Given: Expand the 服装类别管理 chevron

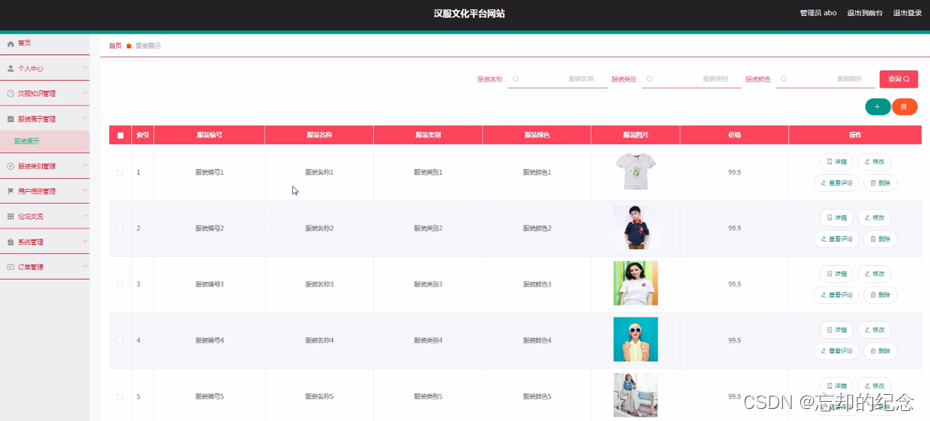Looking at the screenshot, I should click(x=85, y=166).
